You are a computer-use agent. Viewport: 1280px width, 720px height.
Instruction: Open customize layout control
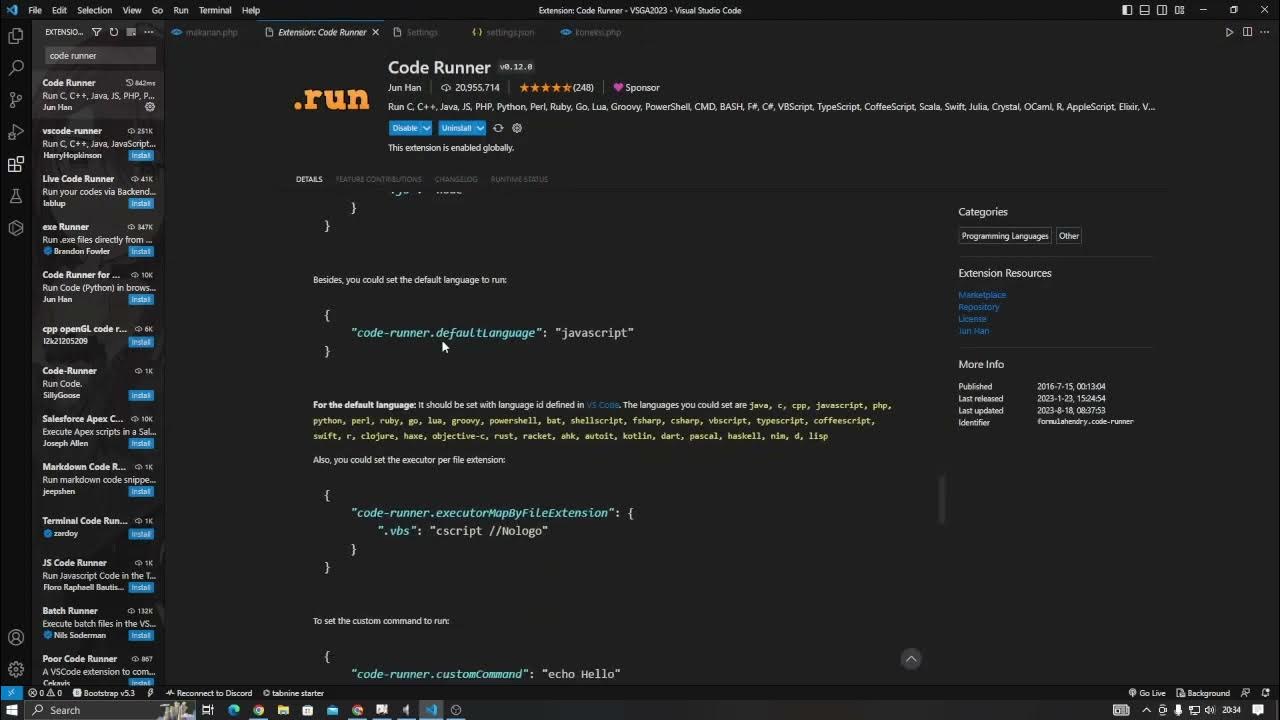coord(1181,10)
